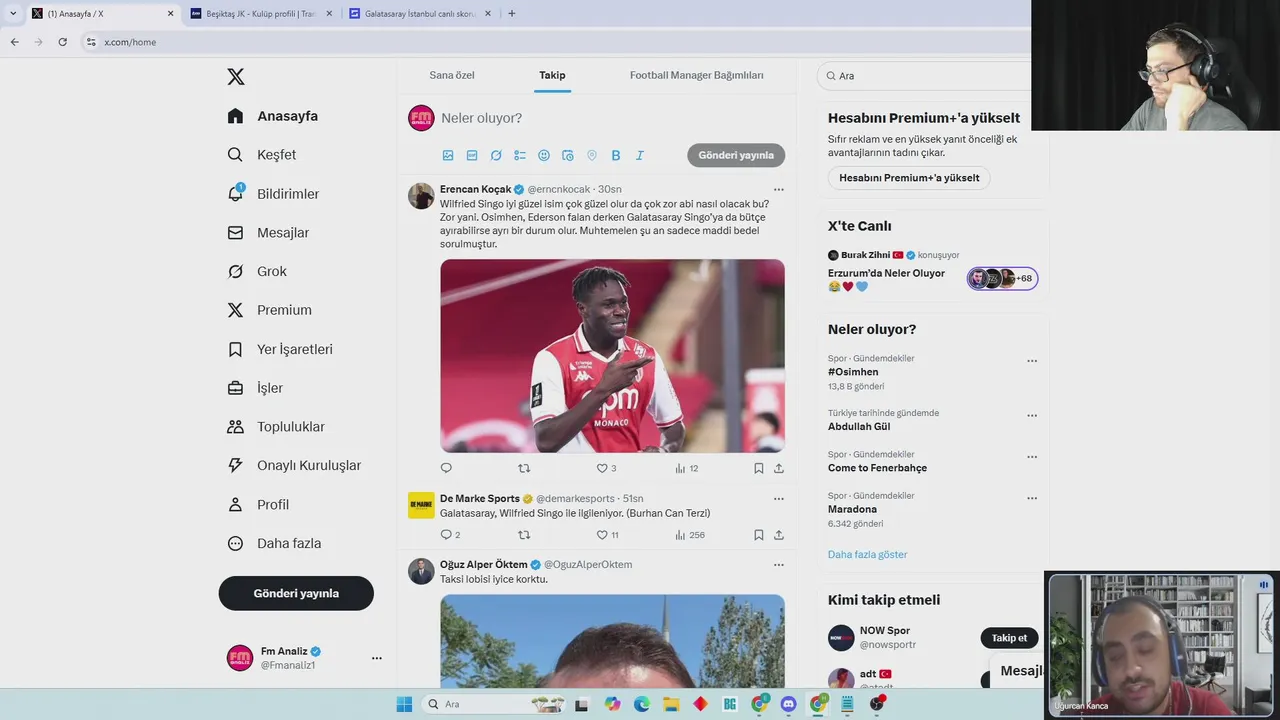This screenshot has width=1280, height=720.
Task: Reply to De Marke Sports post
Action: click(x=446, y=535)
